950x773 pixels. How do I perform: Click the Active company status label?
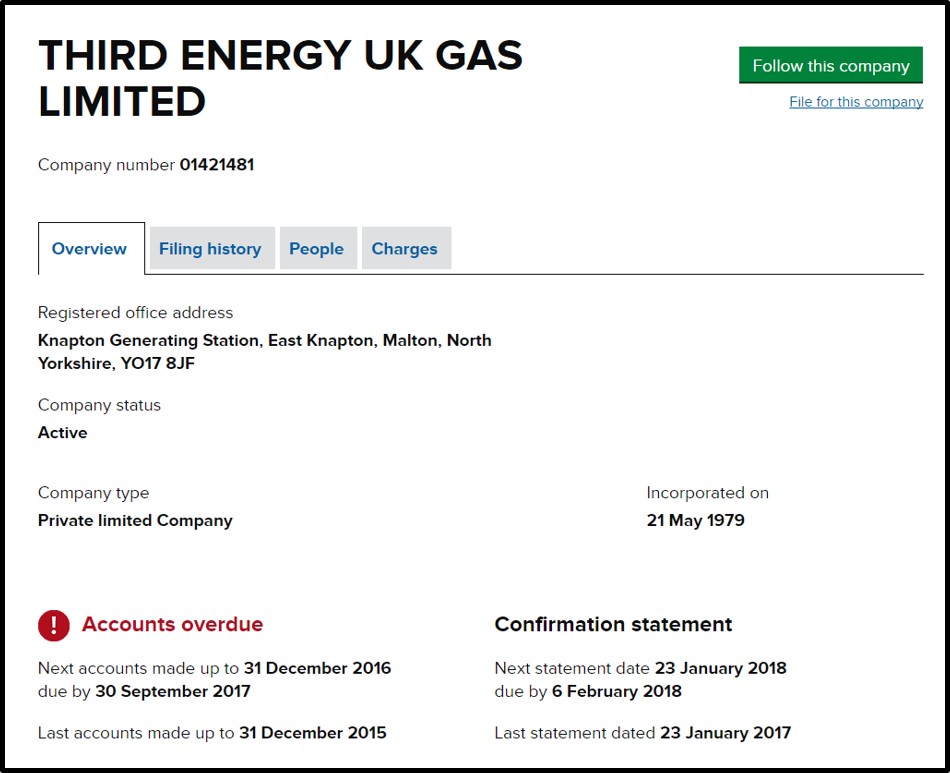pyautogui.click(x=62, y=432)
